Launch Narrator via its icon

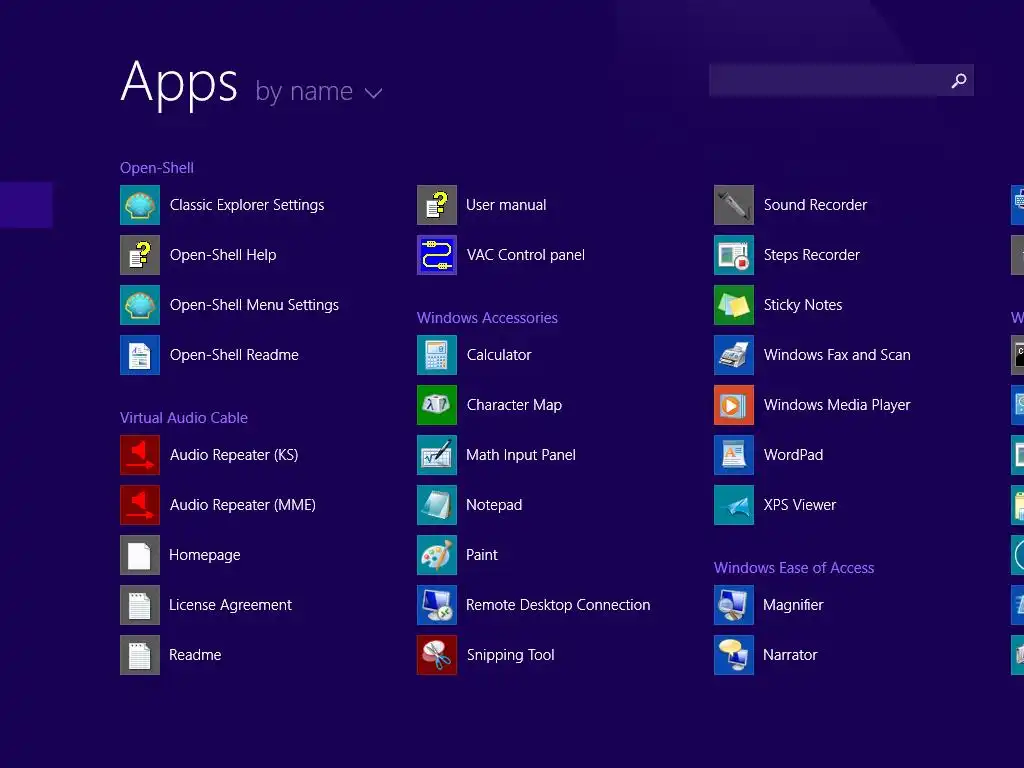[734, 655]
